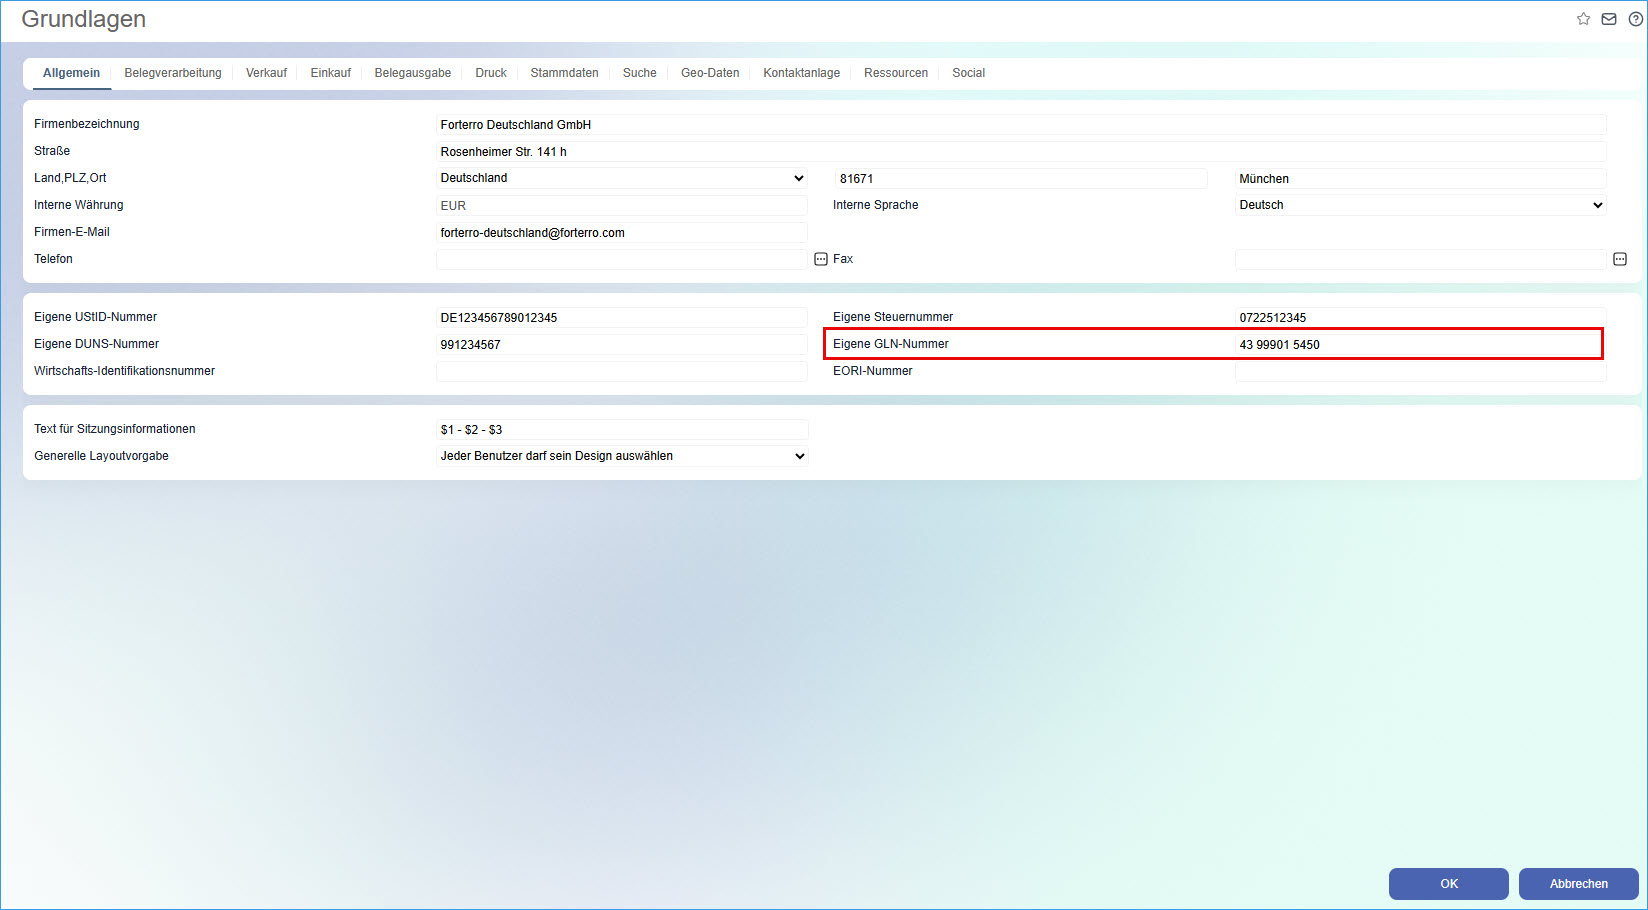
Task: Open the help question mark icon
Action: point(1636,19)
